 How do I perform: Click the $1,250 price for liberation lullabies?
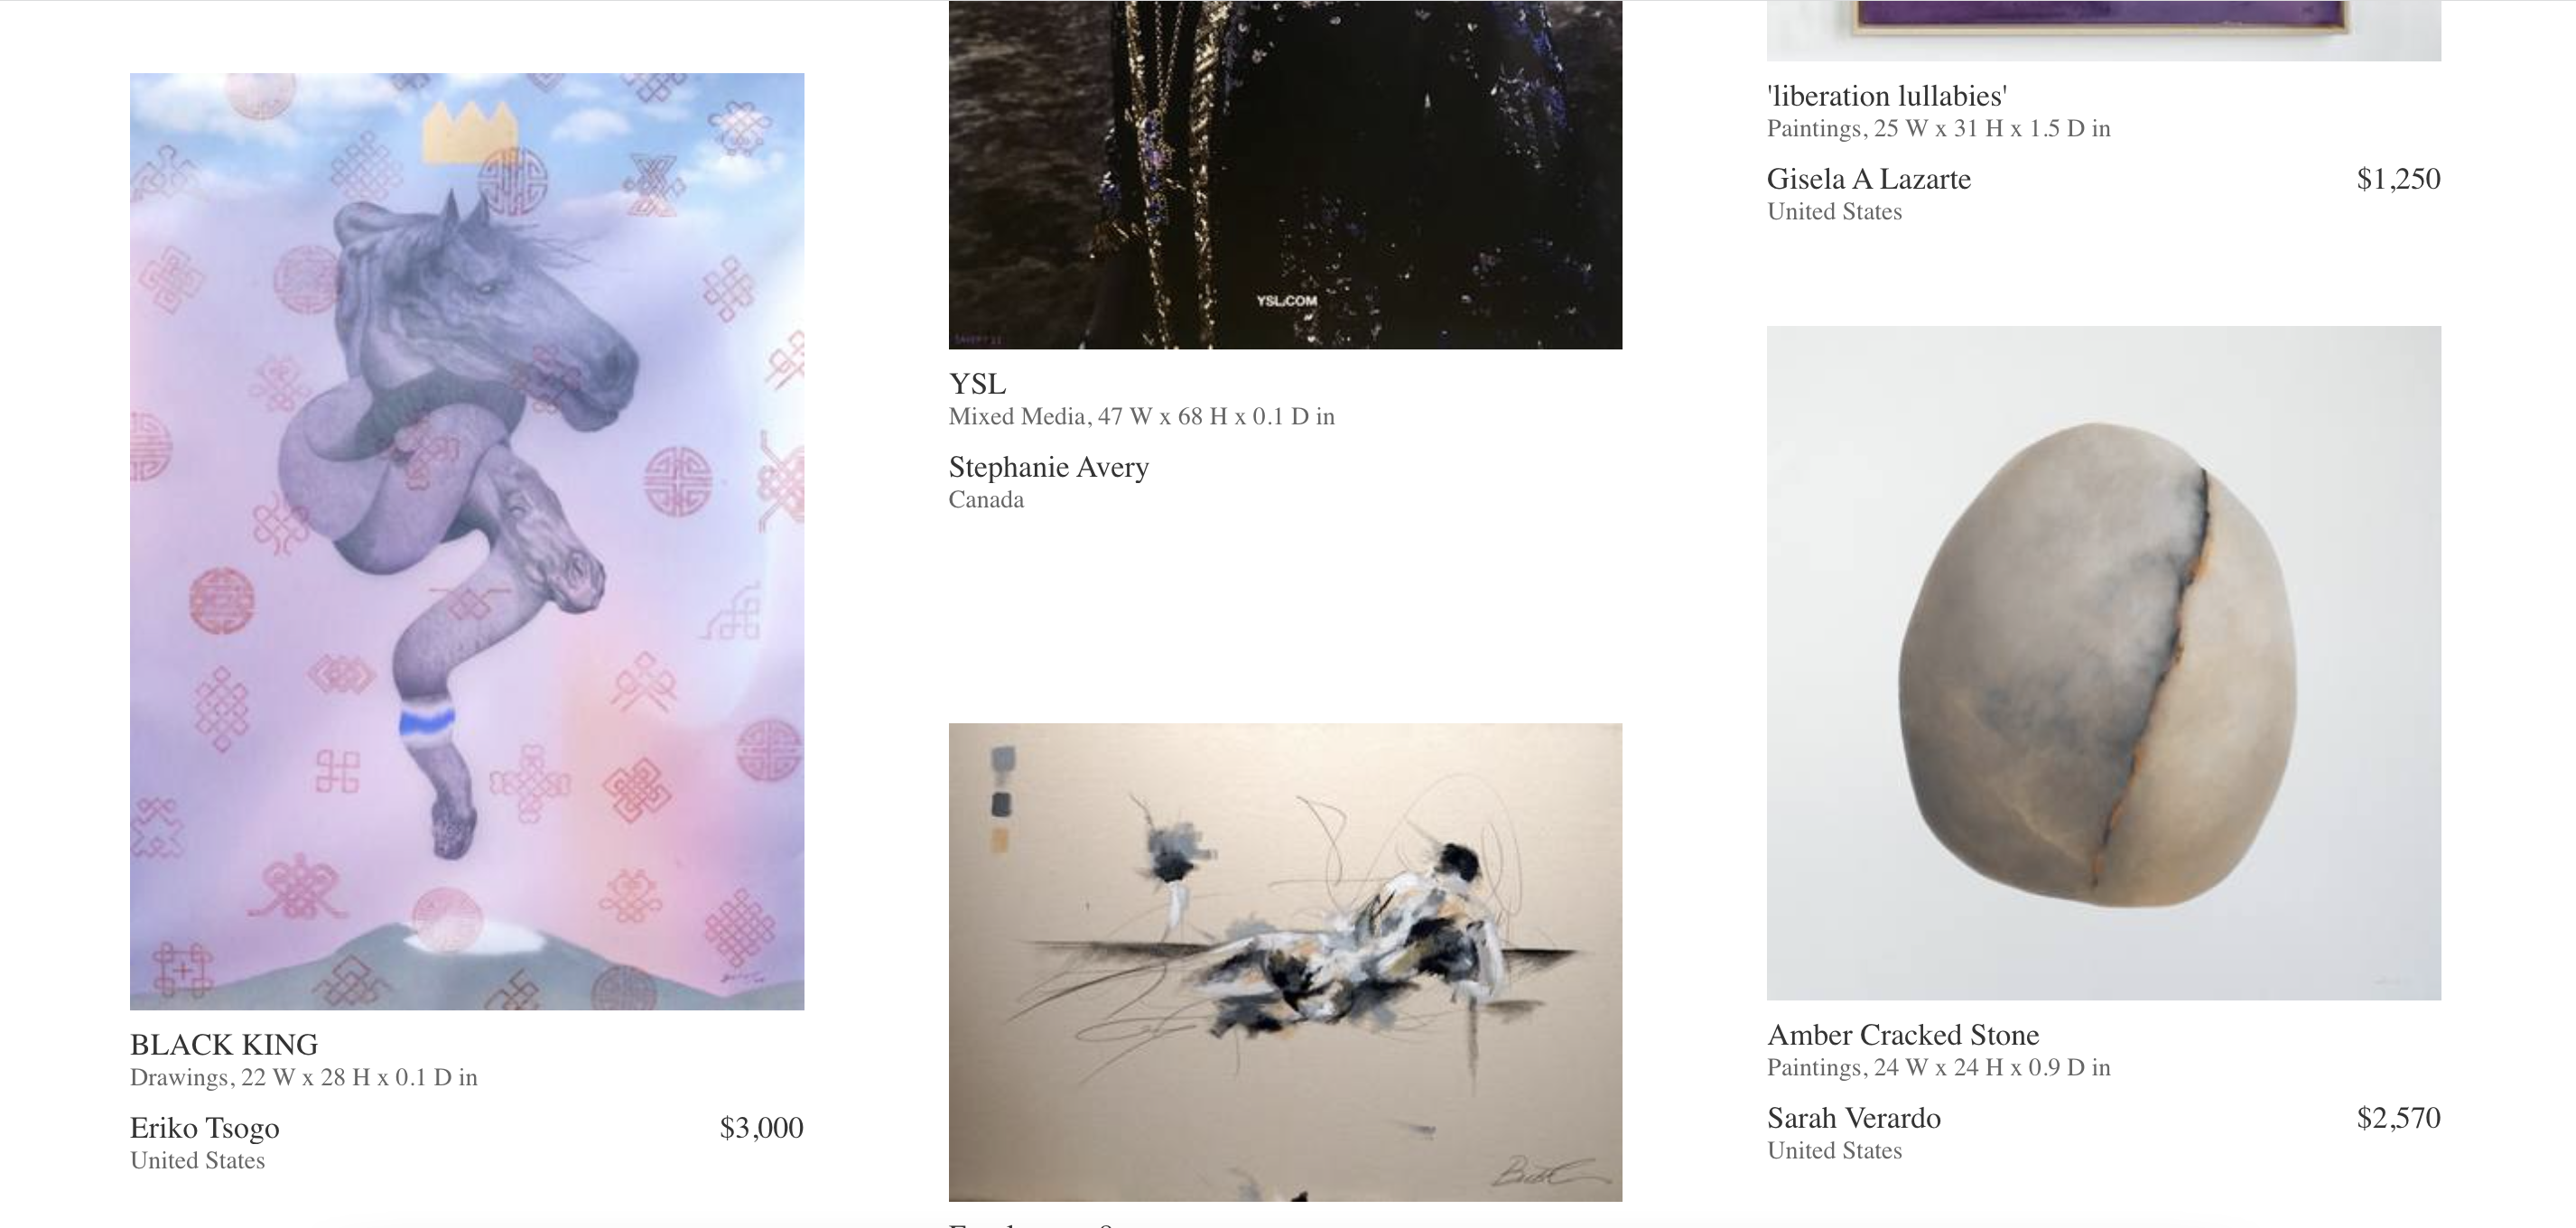2399,179
